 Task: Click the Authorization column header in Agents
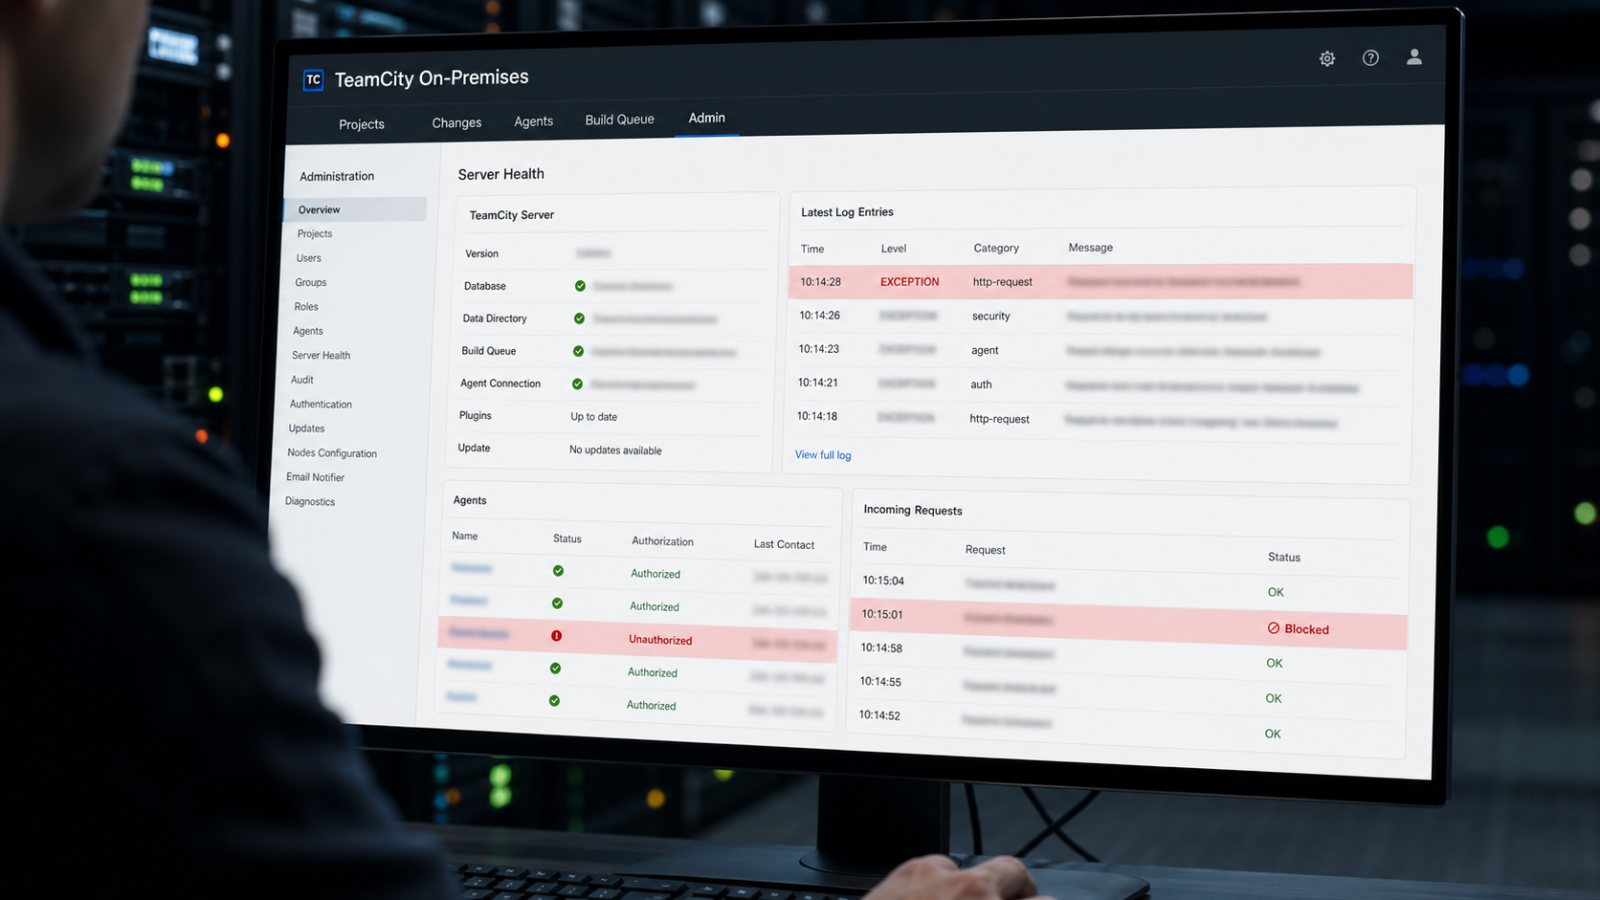click(x=662, y=541)
